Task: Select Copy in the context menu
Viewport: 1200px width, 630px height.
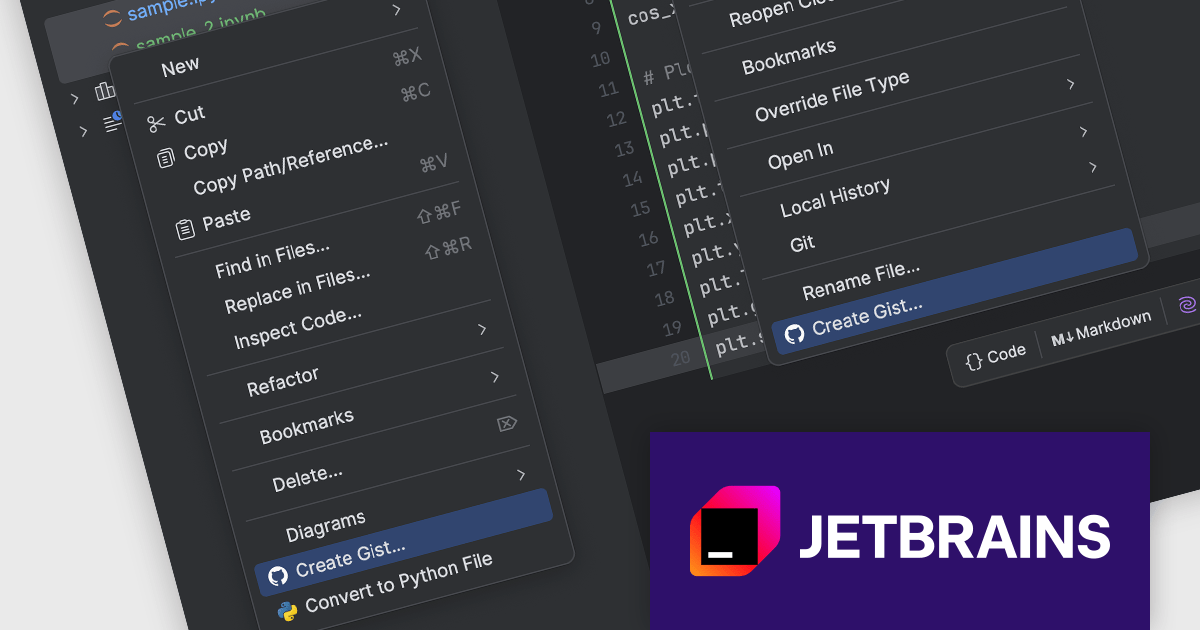Action: [206, 150]
